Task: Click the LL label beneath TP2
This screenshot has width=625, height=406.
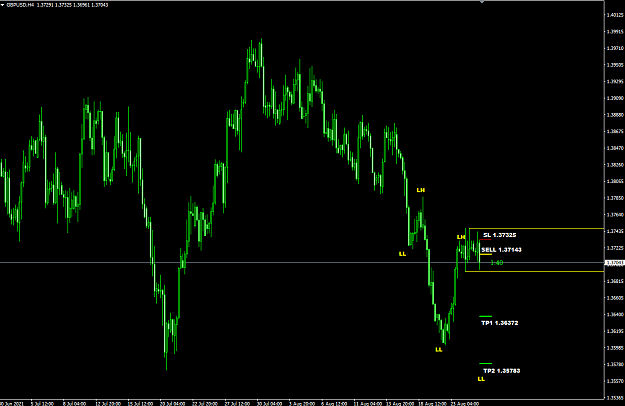Action: coord(481,379)
